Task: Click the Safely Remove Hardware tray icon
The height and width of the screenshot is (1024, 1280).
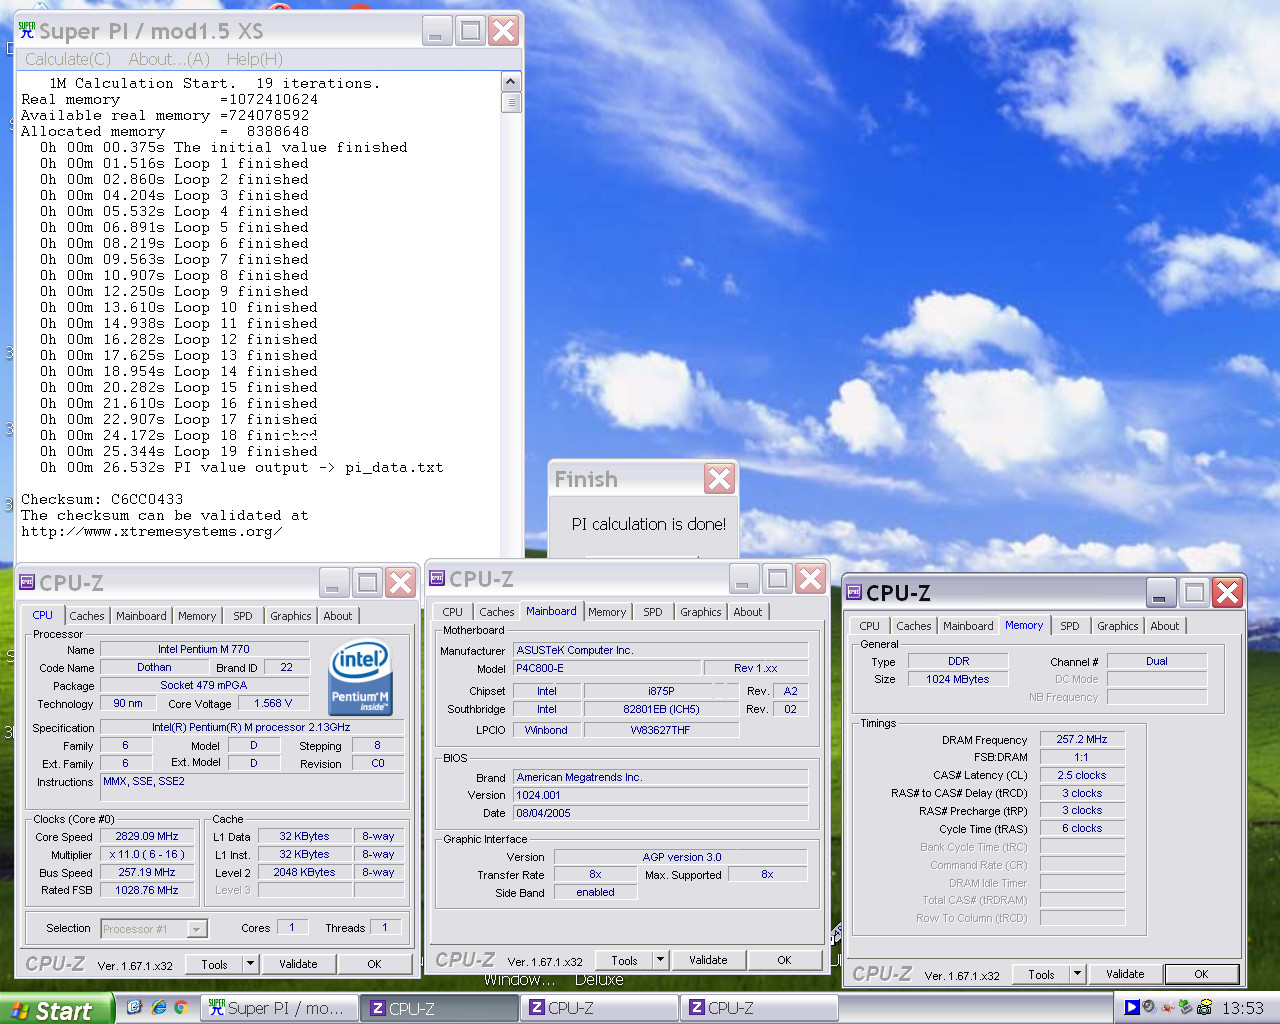Action: coord(1185,1007)
